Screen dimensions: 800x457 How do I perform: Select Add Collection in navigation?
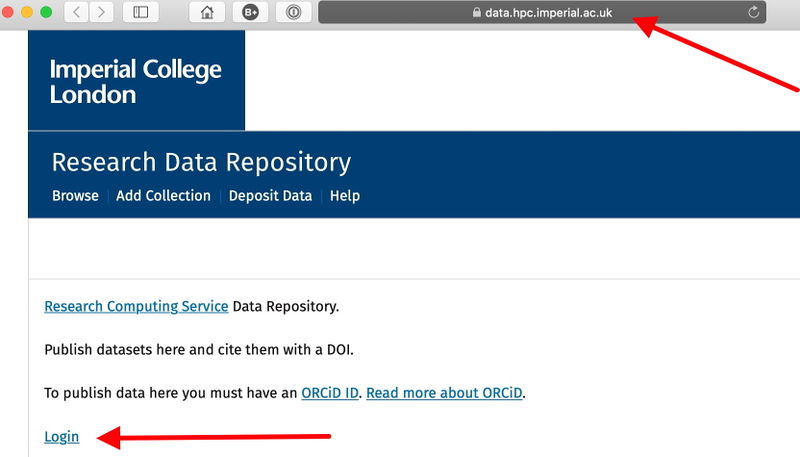(163, 196)
